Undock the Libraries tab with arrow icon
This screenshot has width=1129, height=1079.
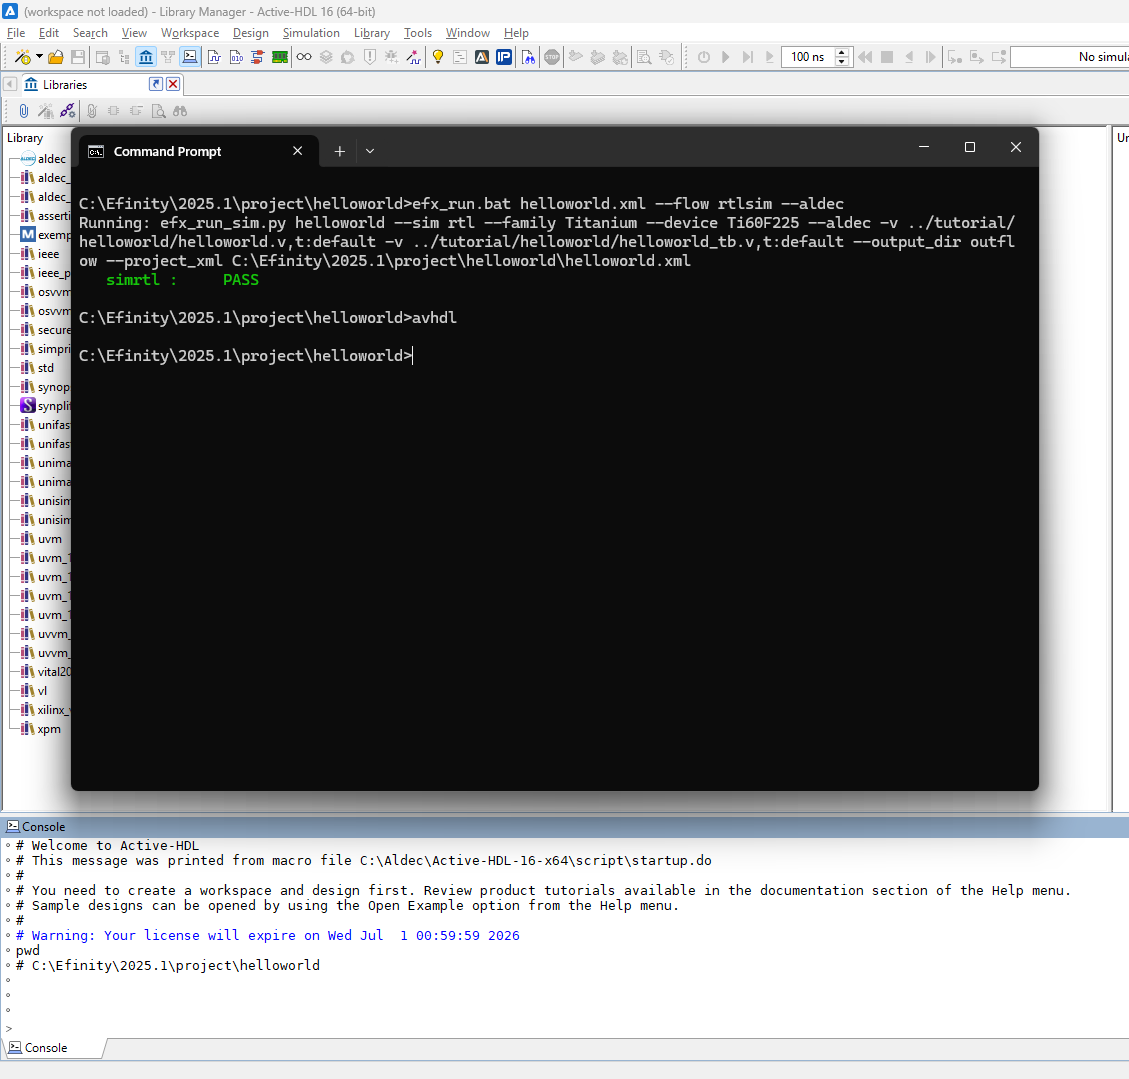[156, 84]
